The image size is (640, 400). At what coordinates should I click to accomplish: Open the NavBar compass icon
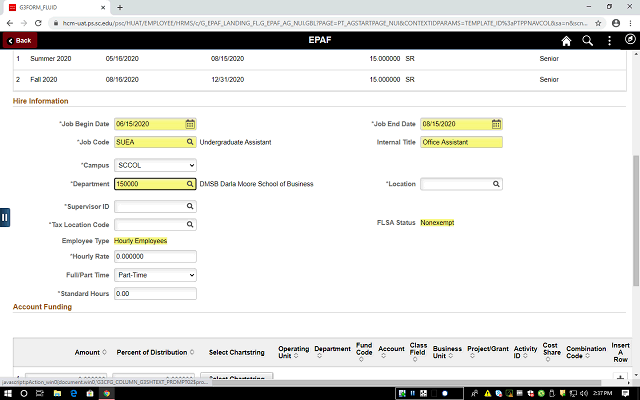(630, 41)
